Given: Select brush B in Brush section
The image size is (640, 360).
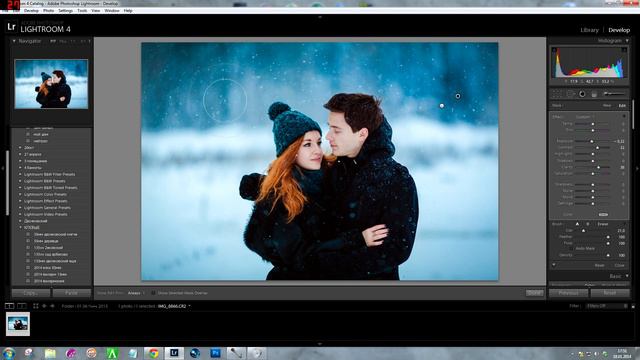Looking at the screenshot, I should (x=587, y=224).
